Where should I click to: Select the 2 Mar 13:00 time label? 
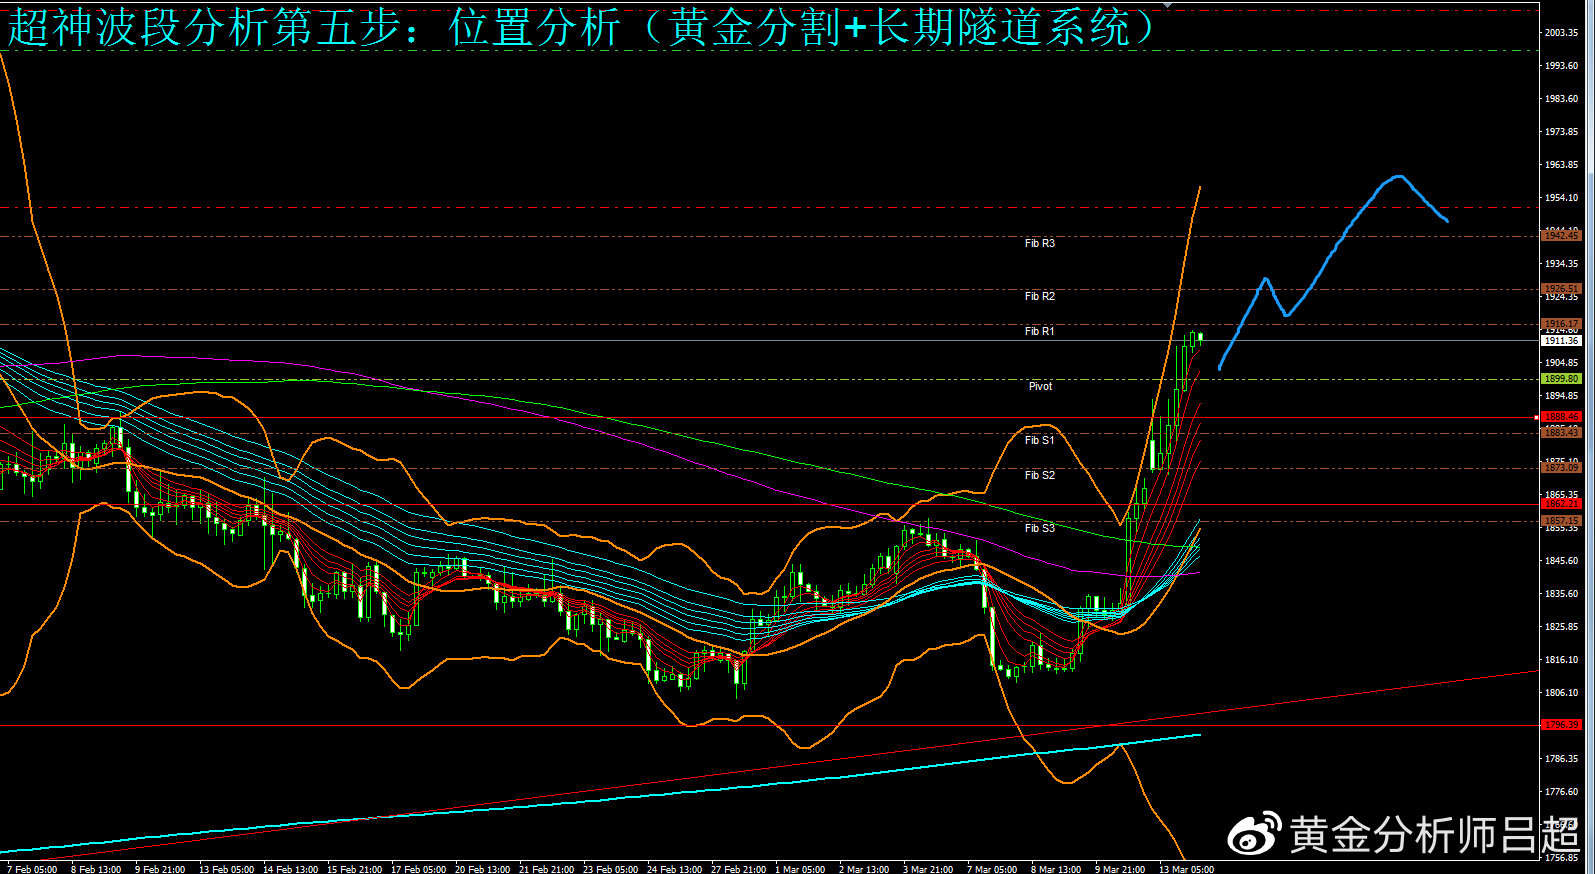(x=864, y=869)
